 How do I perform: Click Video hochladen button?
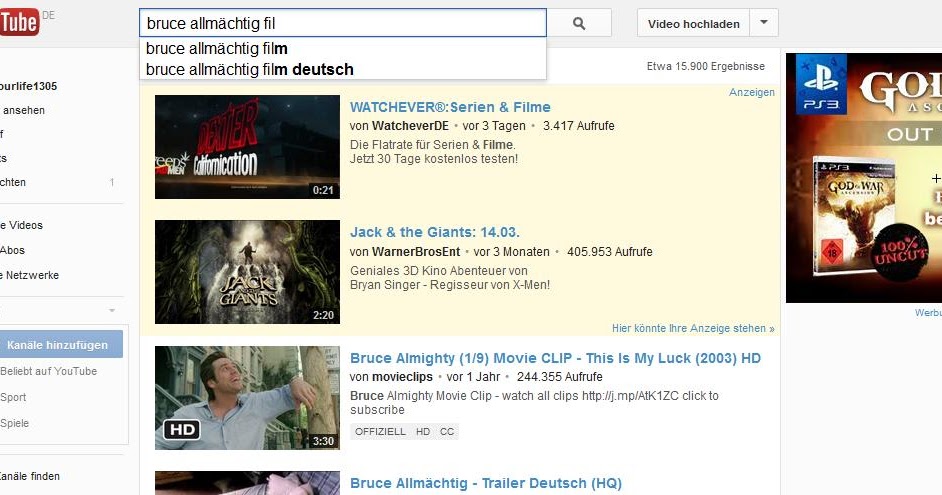[693, 23]
